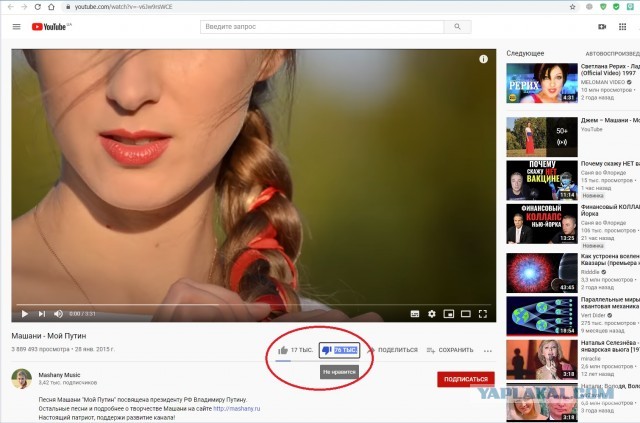The width and height of the screenshot is (640, 423).
Task: Switch to miniplayer mode
Action: pyautogui.click(x=449, y=314)
